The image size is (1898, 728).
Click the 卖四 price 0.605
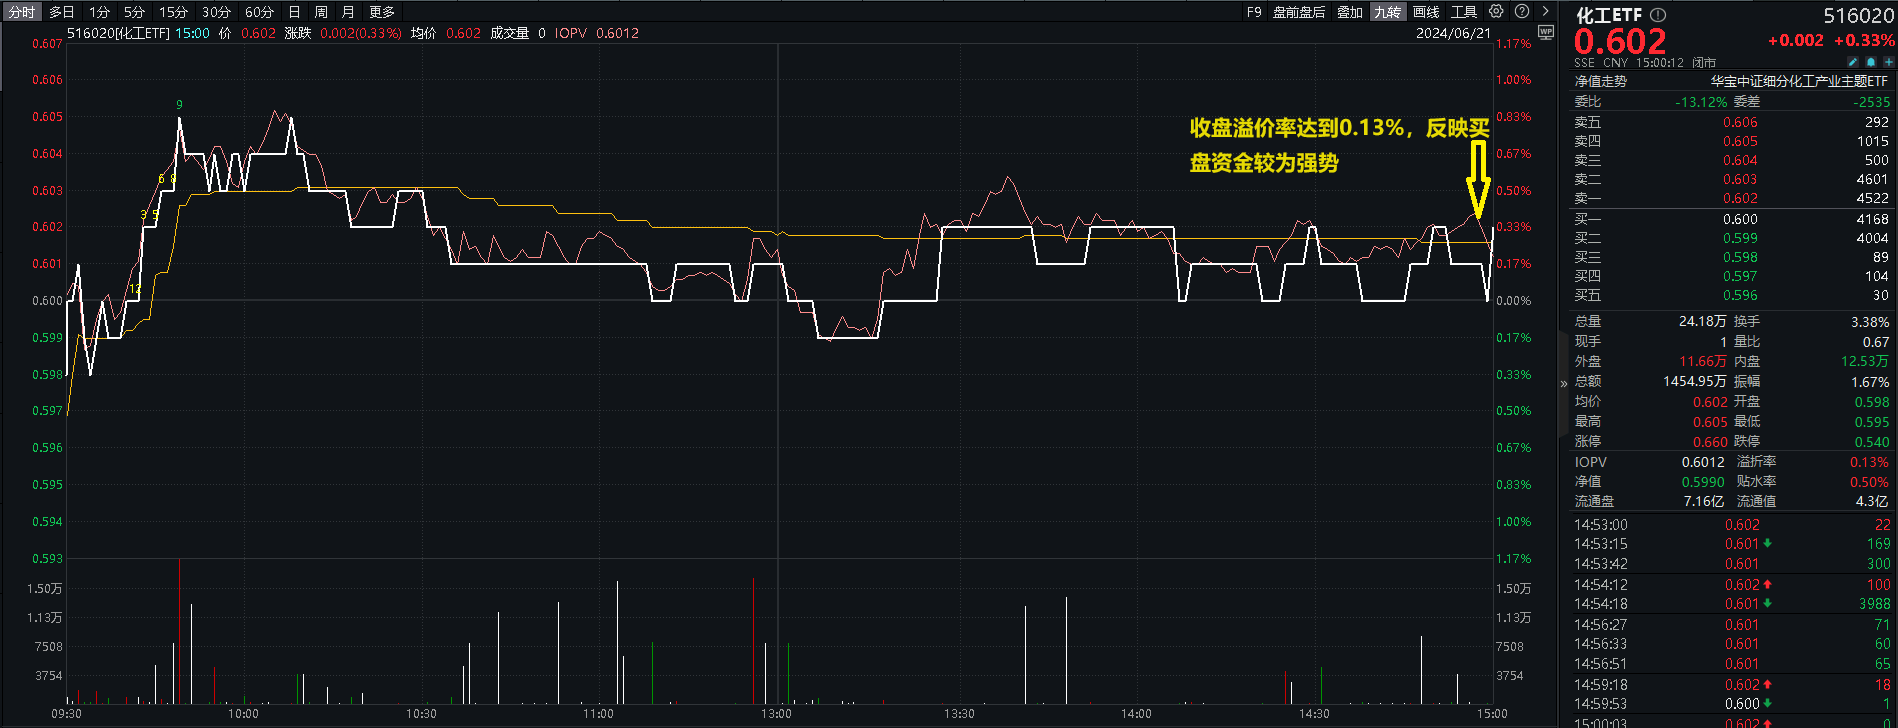pyautogui.click(x=1740, y=141)
